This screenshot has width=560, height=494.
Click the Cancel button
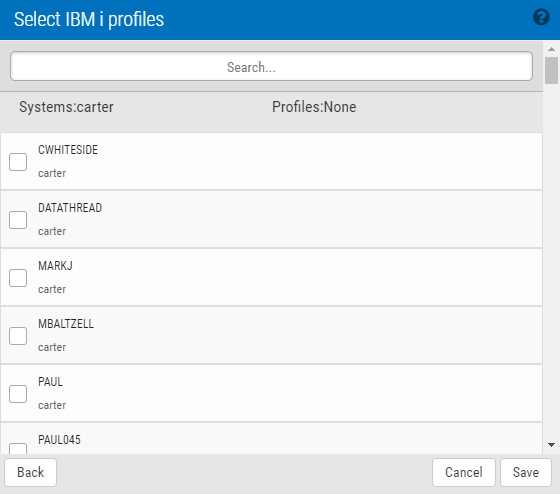(x=464, y=472)
